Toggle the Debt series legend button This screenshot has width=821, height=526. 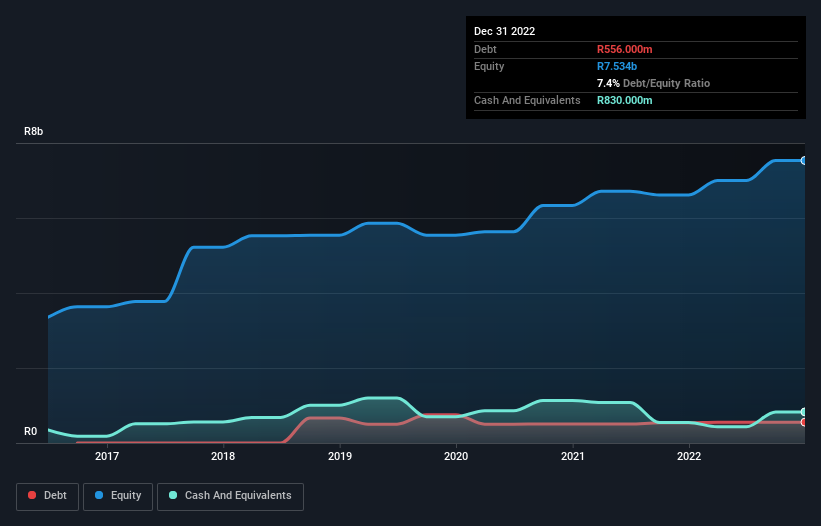tap(48, 496)
